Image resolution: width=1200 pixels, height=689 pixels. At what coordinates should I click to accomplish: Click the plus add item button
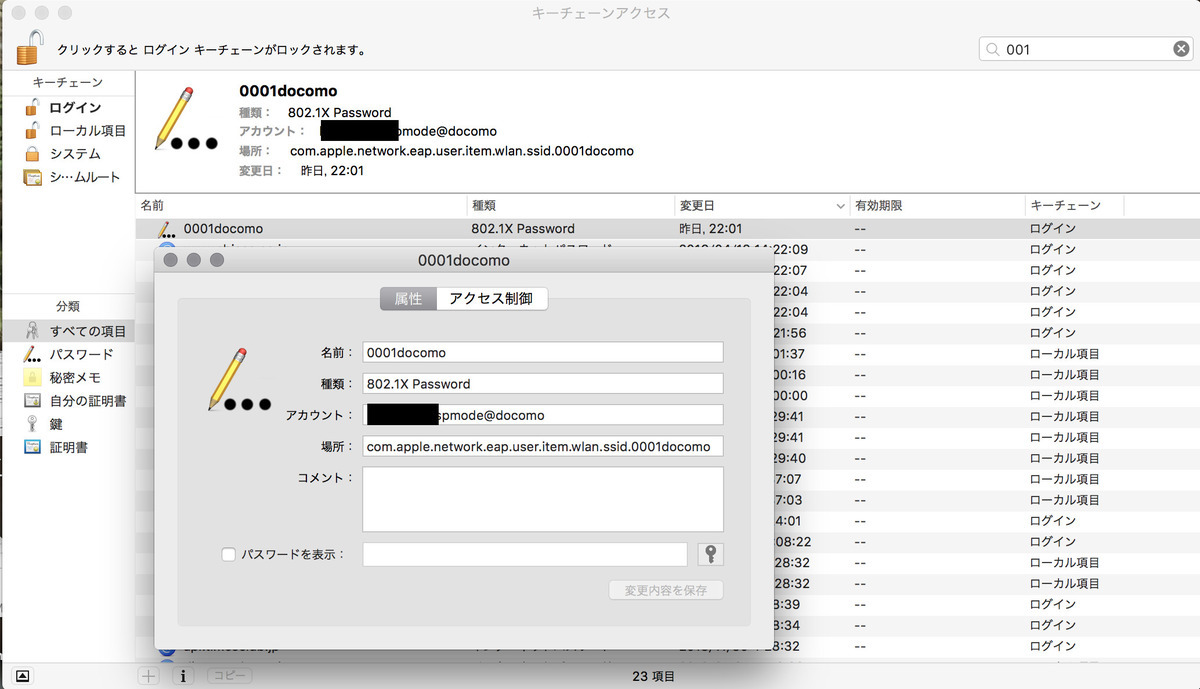click(149, 676)
